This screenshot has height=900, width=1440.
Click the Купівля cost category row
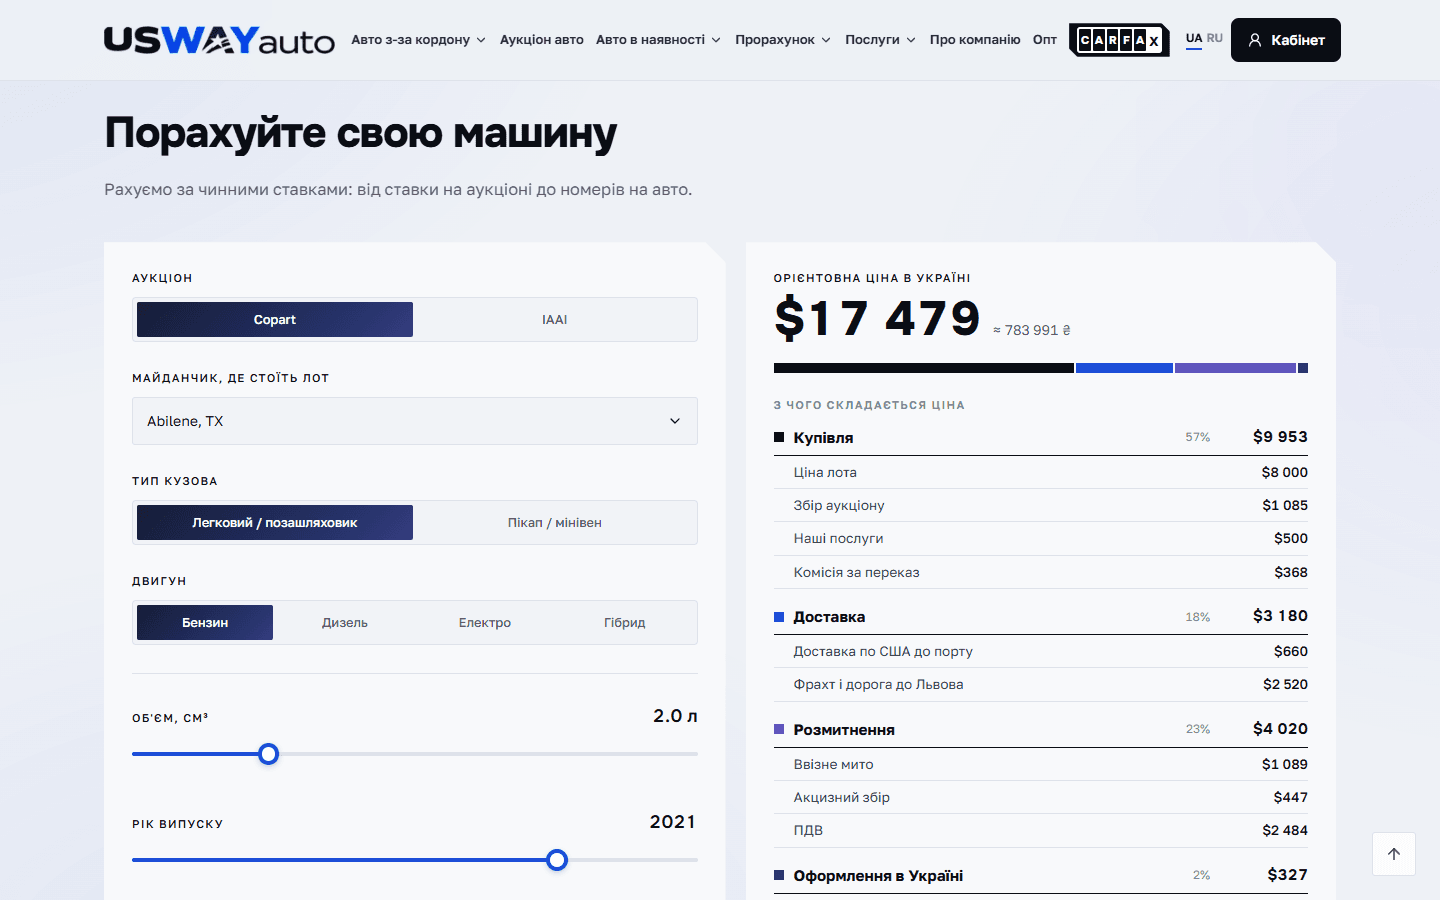pos(1041,437)
